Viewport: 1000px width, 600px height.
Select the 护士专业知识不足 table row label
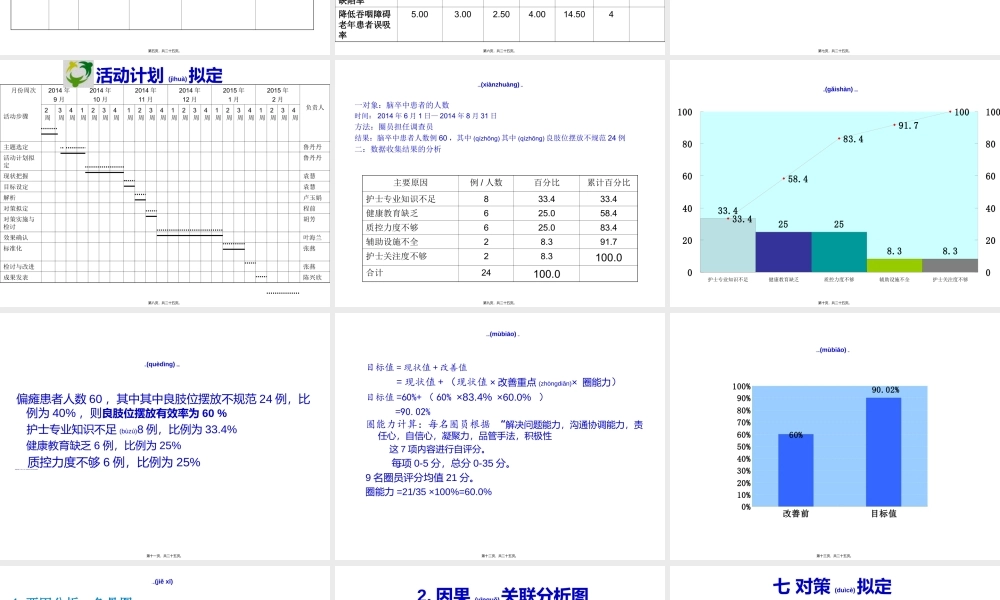pyautogui.click(x=401, y=199)
